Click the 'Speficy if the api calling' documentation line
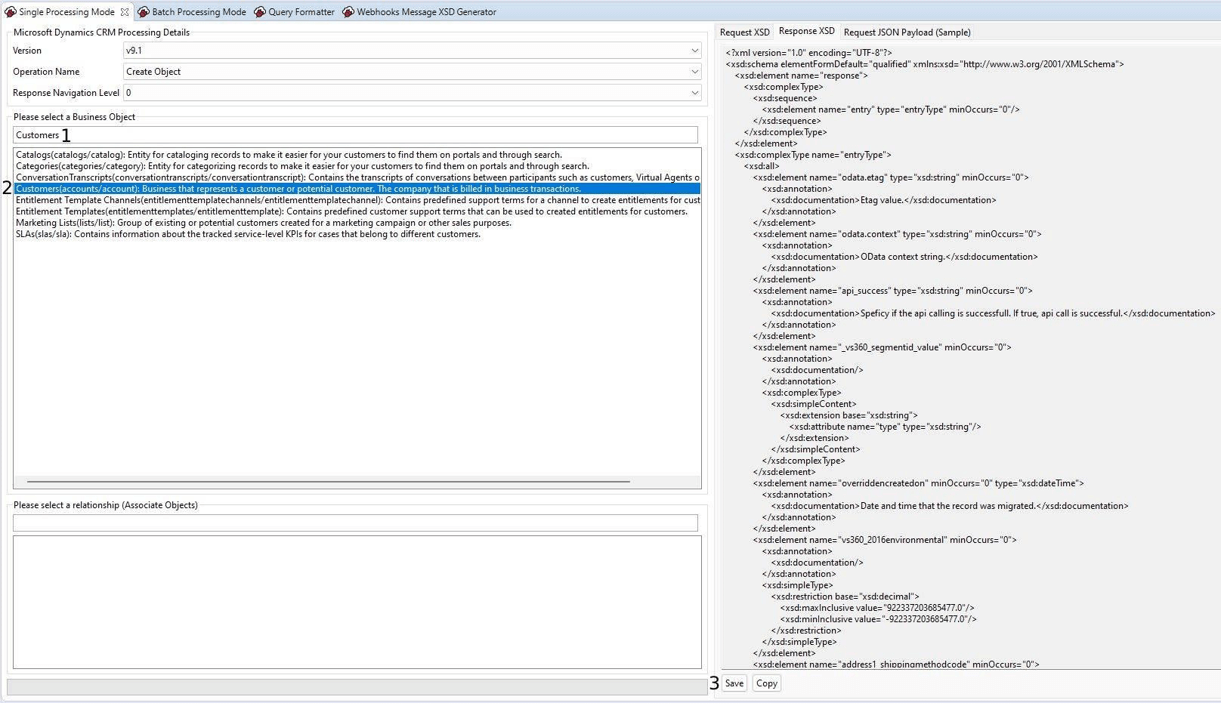 point(994,313)
